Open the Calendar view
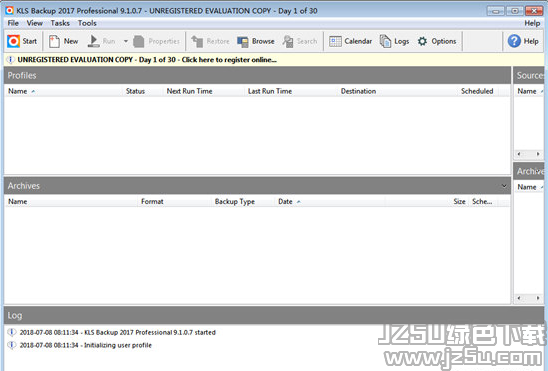This screenshot has width=548, height=371. [351, 41]
